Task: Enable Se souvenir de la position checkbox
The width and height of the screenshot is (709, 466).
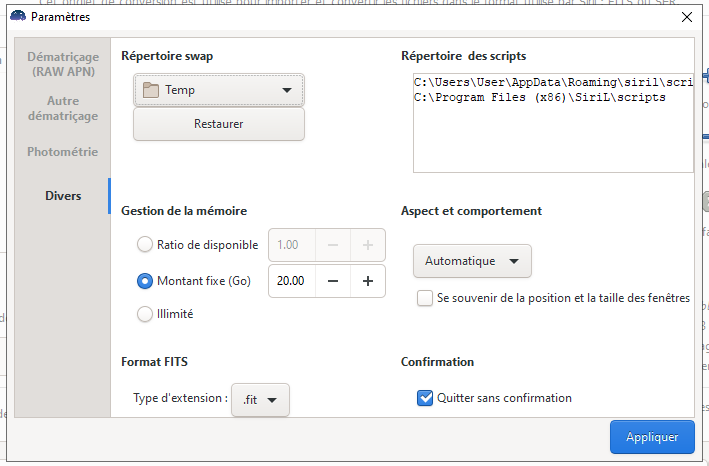Action: coord(425,298)
